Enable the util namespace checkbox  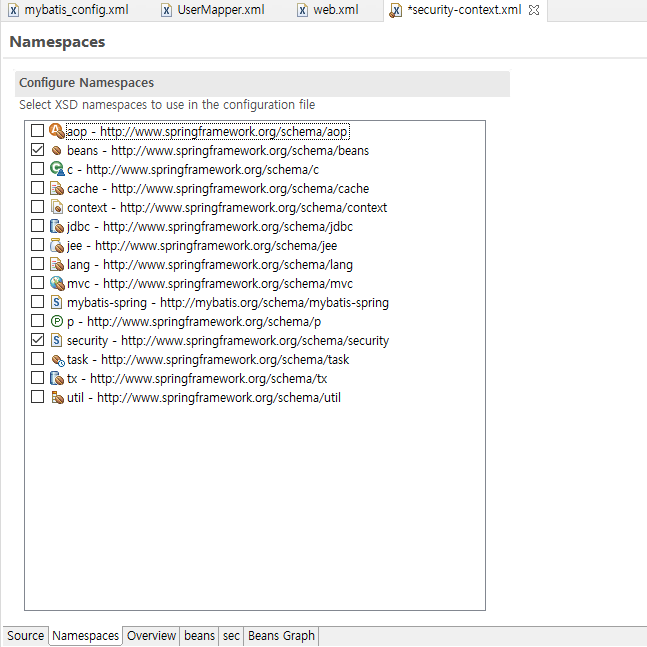click(x=37, y=397)
